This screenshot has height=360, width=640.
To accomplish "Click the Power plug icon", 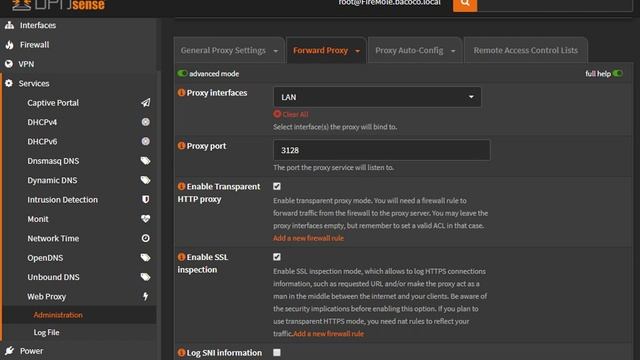I will [x=9, y=351].
